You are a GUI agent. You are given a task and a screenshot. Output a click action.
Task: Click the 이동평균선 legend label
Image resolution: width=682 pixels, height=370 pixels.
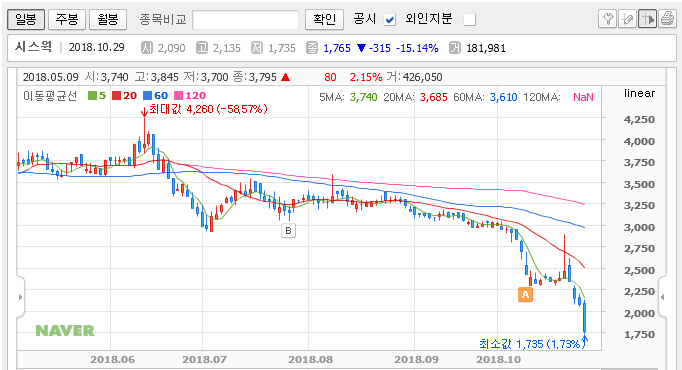[50, 96]
